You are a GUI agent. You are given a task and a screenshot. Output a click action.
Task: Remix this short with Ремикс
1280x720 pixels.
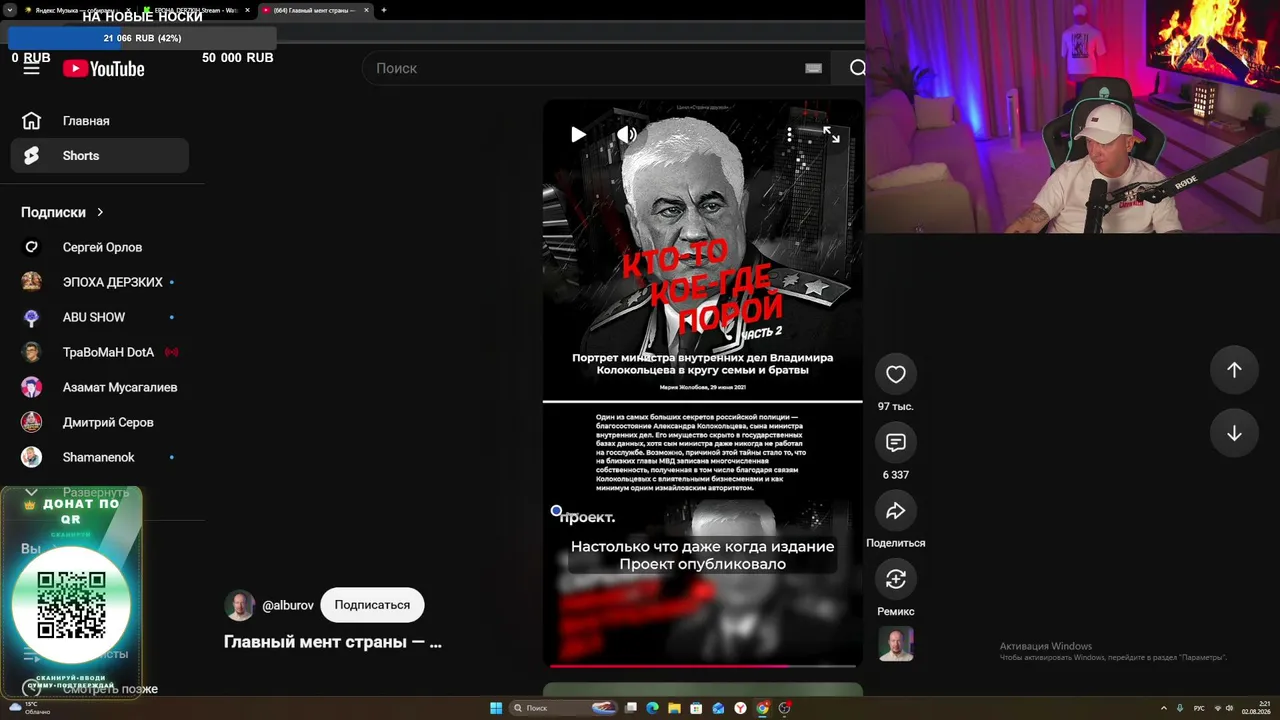896,578
